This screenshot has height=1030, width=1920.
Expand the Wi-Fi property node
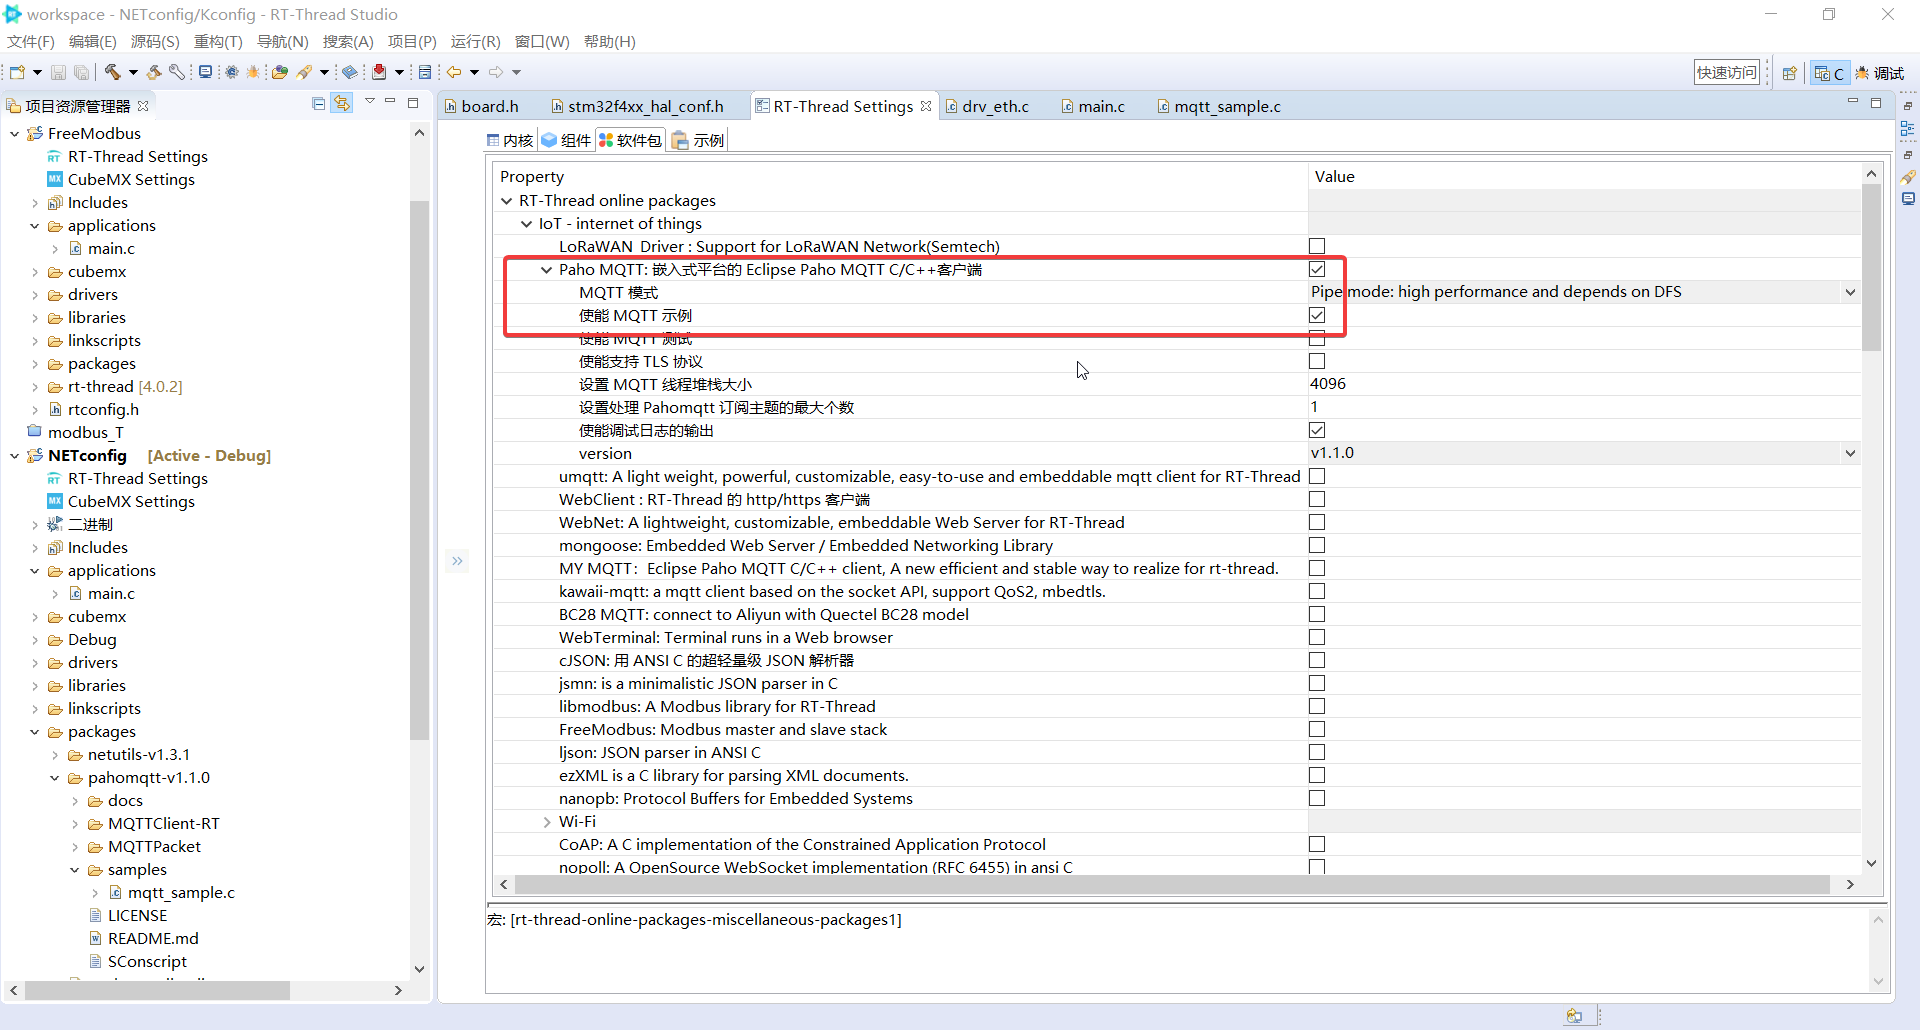pyautogui.click(x=547, y=822)
